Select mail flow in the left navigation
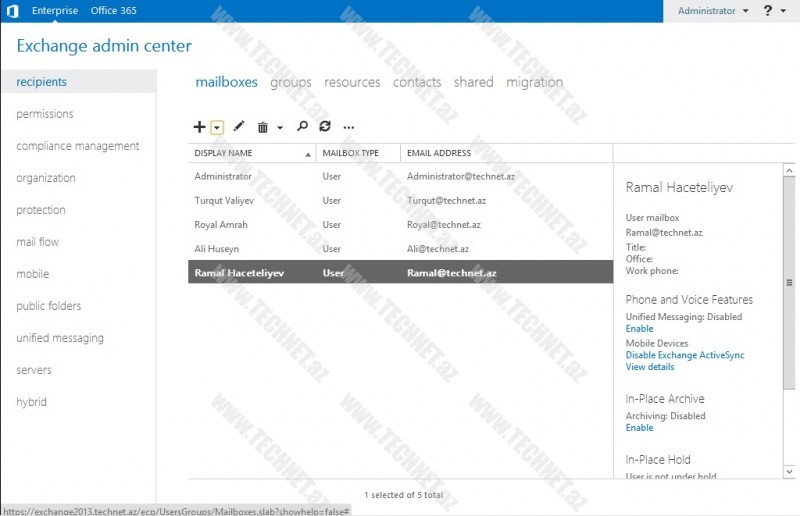 point(37,242)
